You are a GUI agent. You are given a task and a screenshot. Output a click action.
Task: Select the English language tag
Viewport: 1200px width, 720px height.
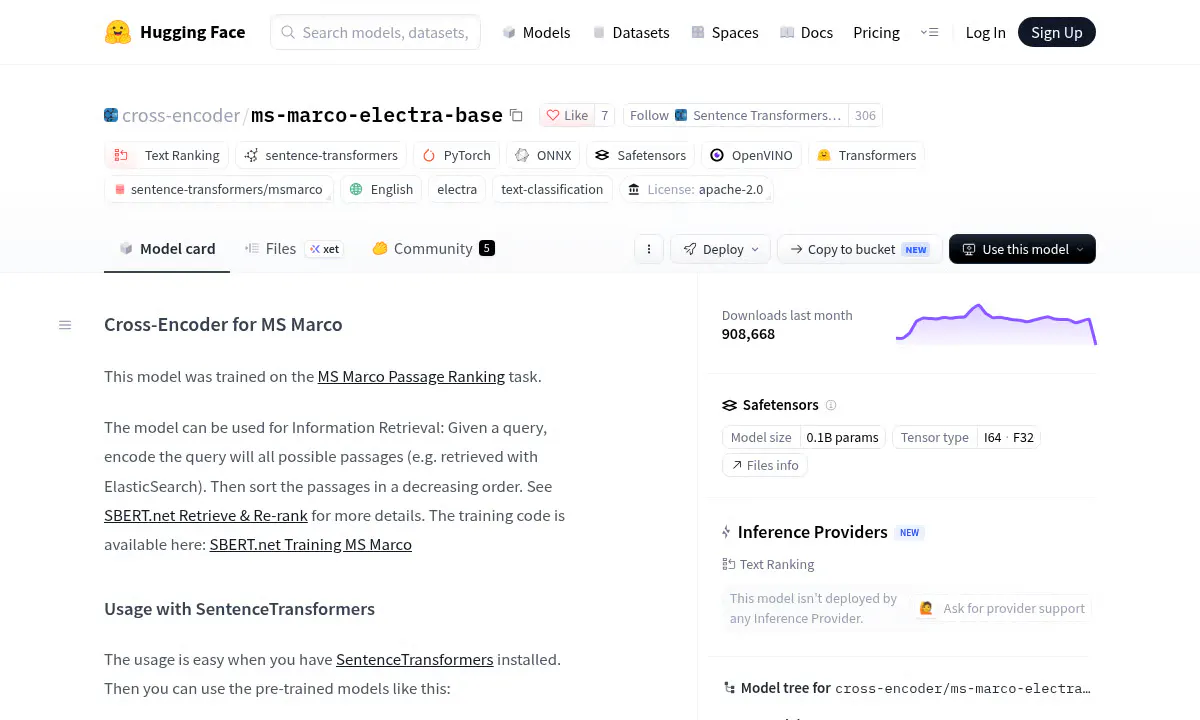click(381, 189)
